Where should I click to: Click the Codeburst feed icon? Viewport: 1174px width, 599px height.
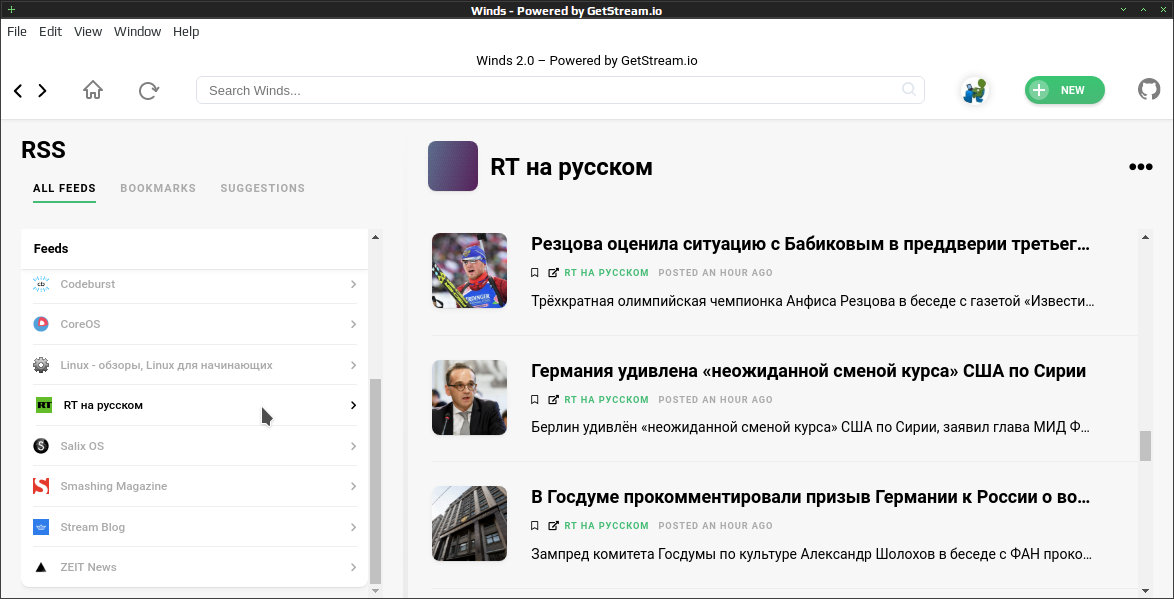point(41,284)
